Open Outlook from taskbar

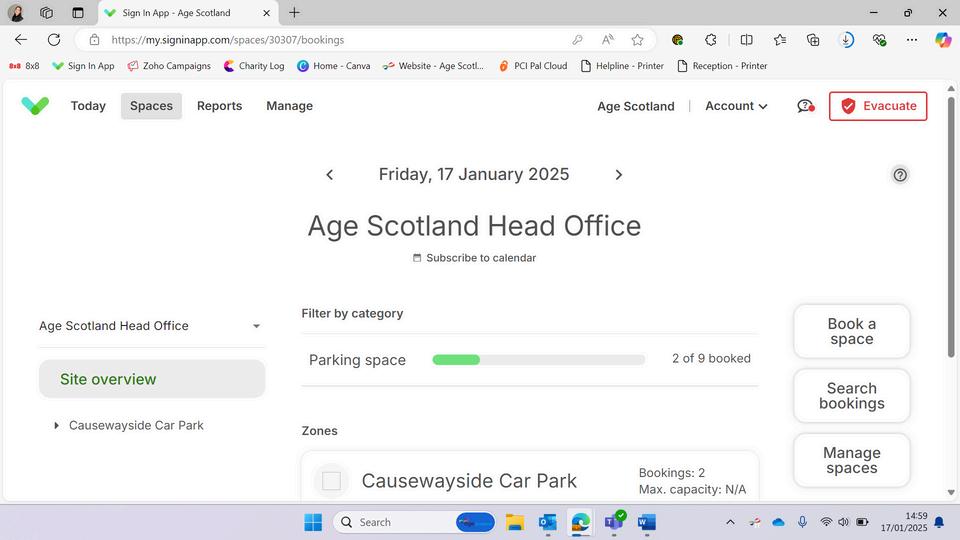pyautogui.click(x=547, y=522)
